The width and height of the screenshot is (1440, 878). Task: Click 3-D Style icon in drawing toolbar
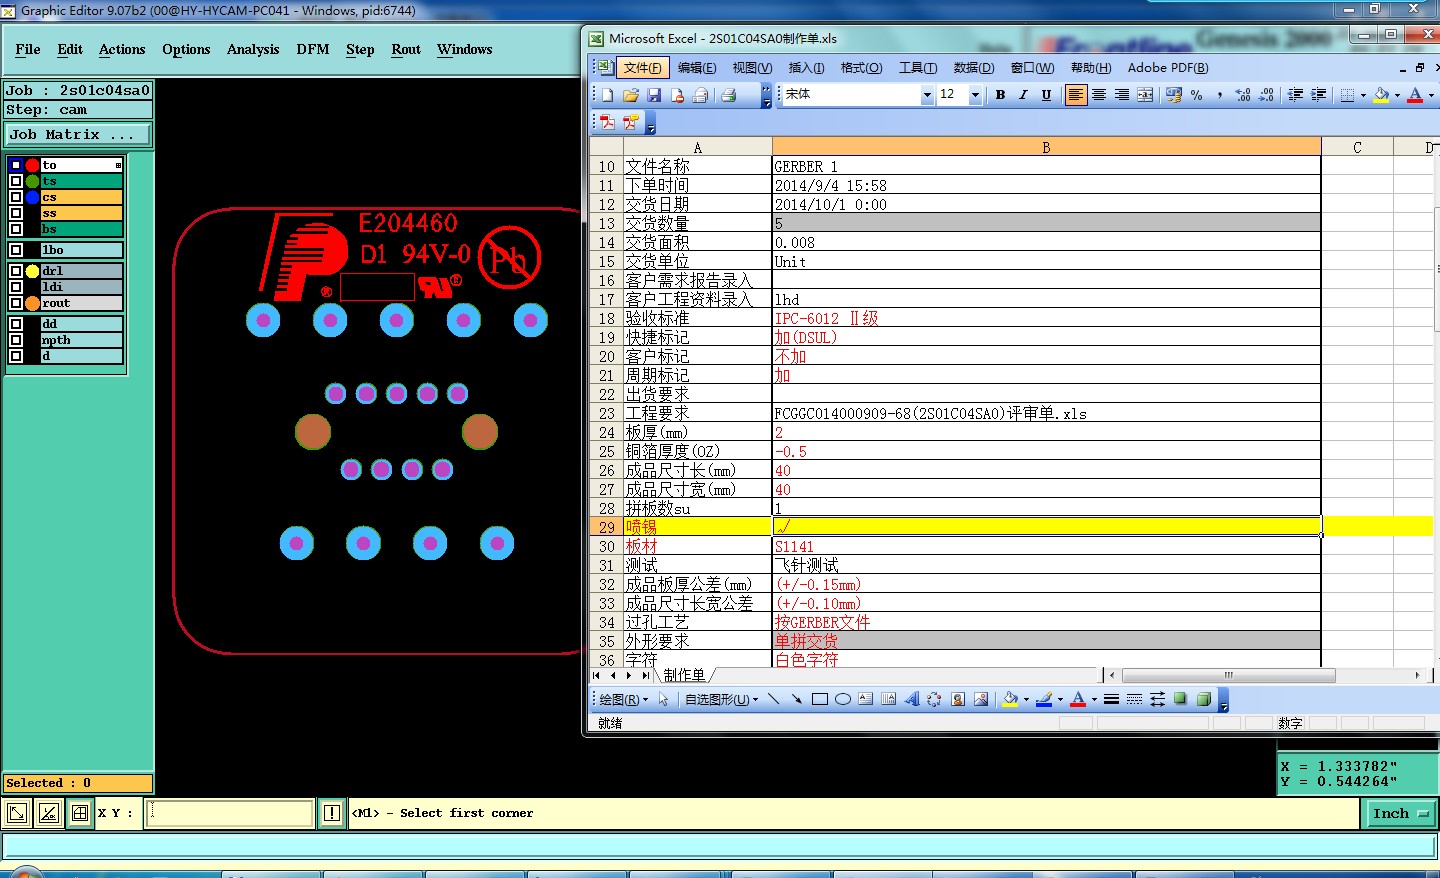[1204, 700]
